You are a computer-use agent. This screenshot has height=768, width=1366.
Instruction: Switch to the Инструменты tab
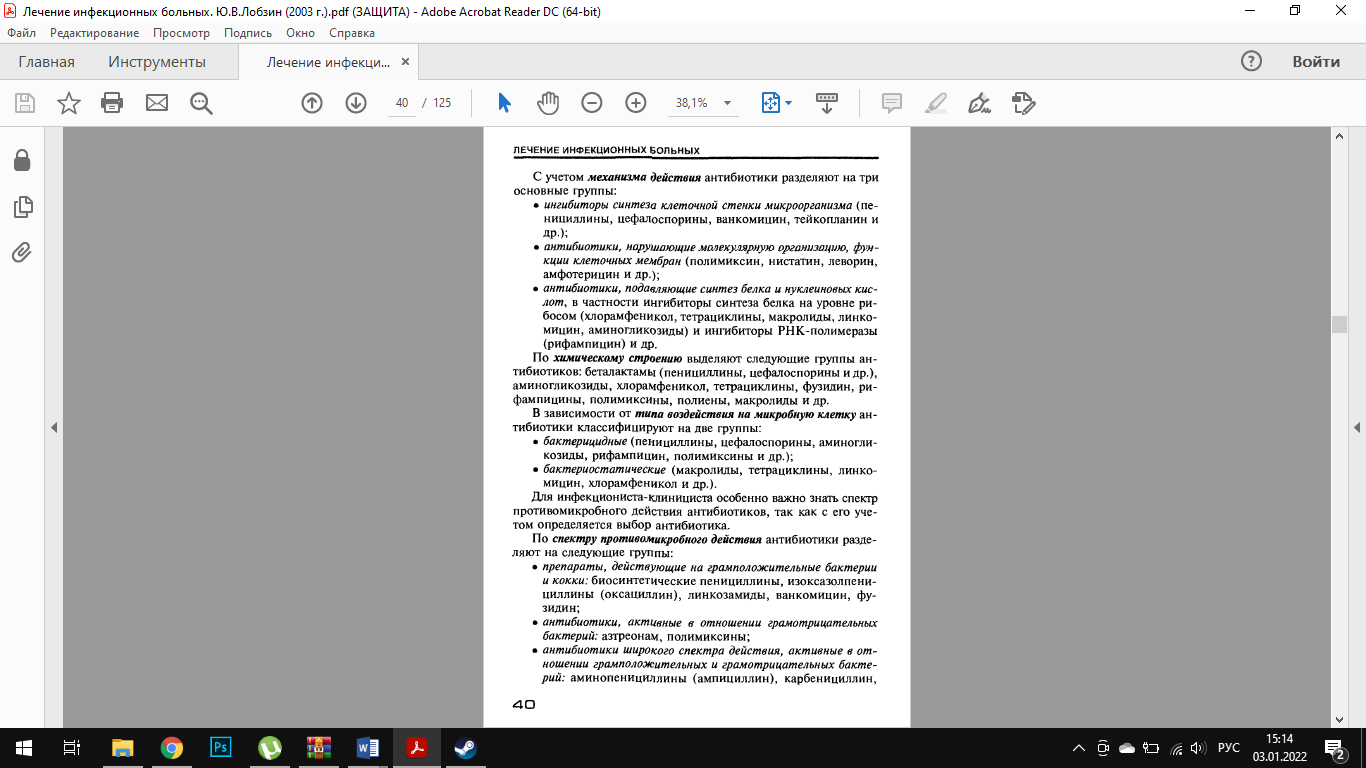point(157,62)
